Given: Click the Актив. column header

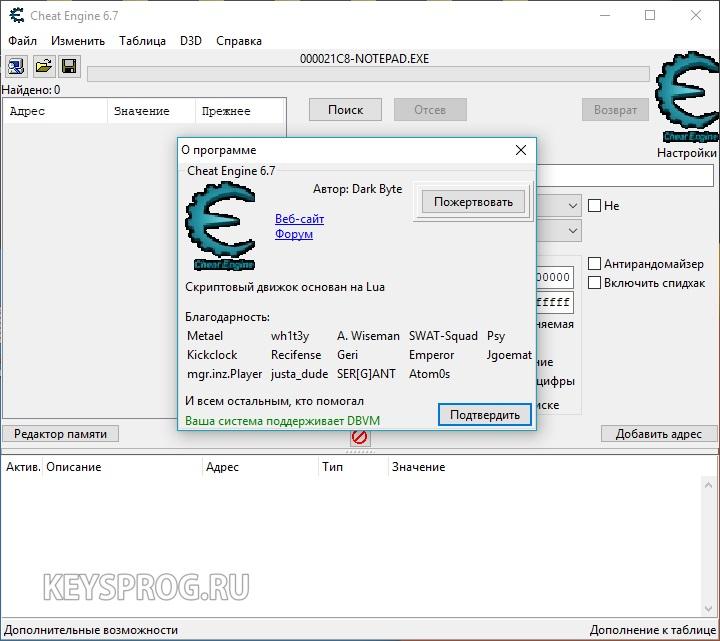Looking at the screenshot, I should click(x=22, y=467).
